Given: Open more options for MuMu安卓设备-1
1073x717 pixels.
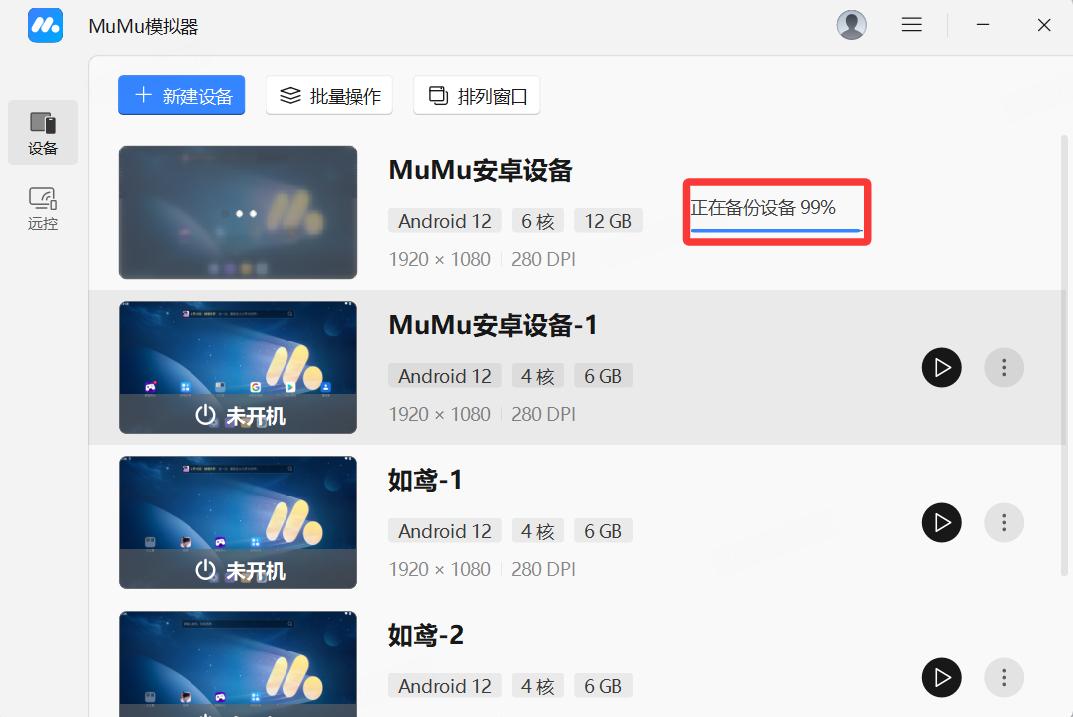Looking at the screenshot, I should 1004,367.
